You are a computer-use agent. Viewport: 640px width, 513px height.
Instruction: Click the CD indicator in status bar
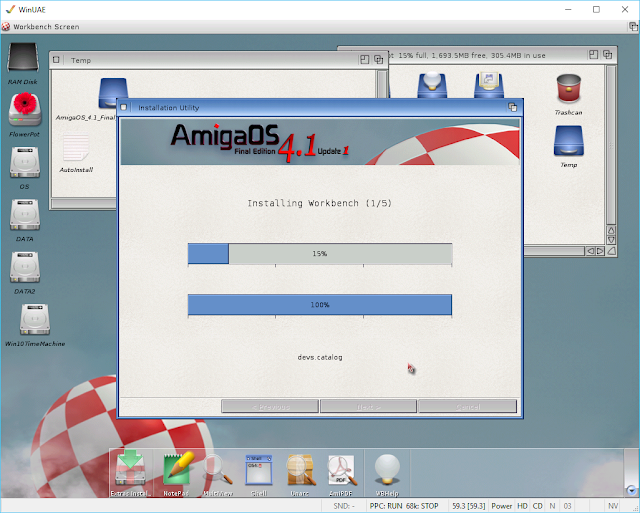(x=538, y=506)
